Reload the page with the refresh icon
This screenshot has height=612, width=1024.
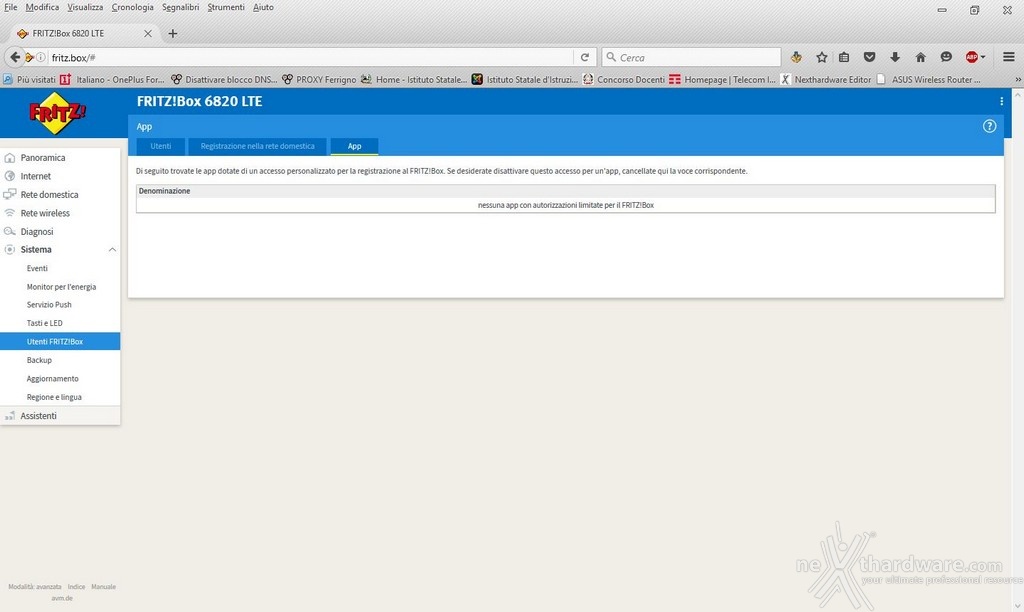pyautogui.click(x=584, y=57)
